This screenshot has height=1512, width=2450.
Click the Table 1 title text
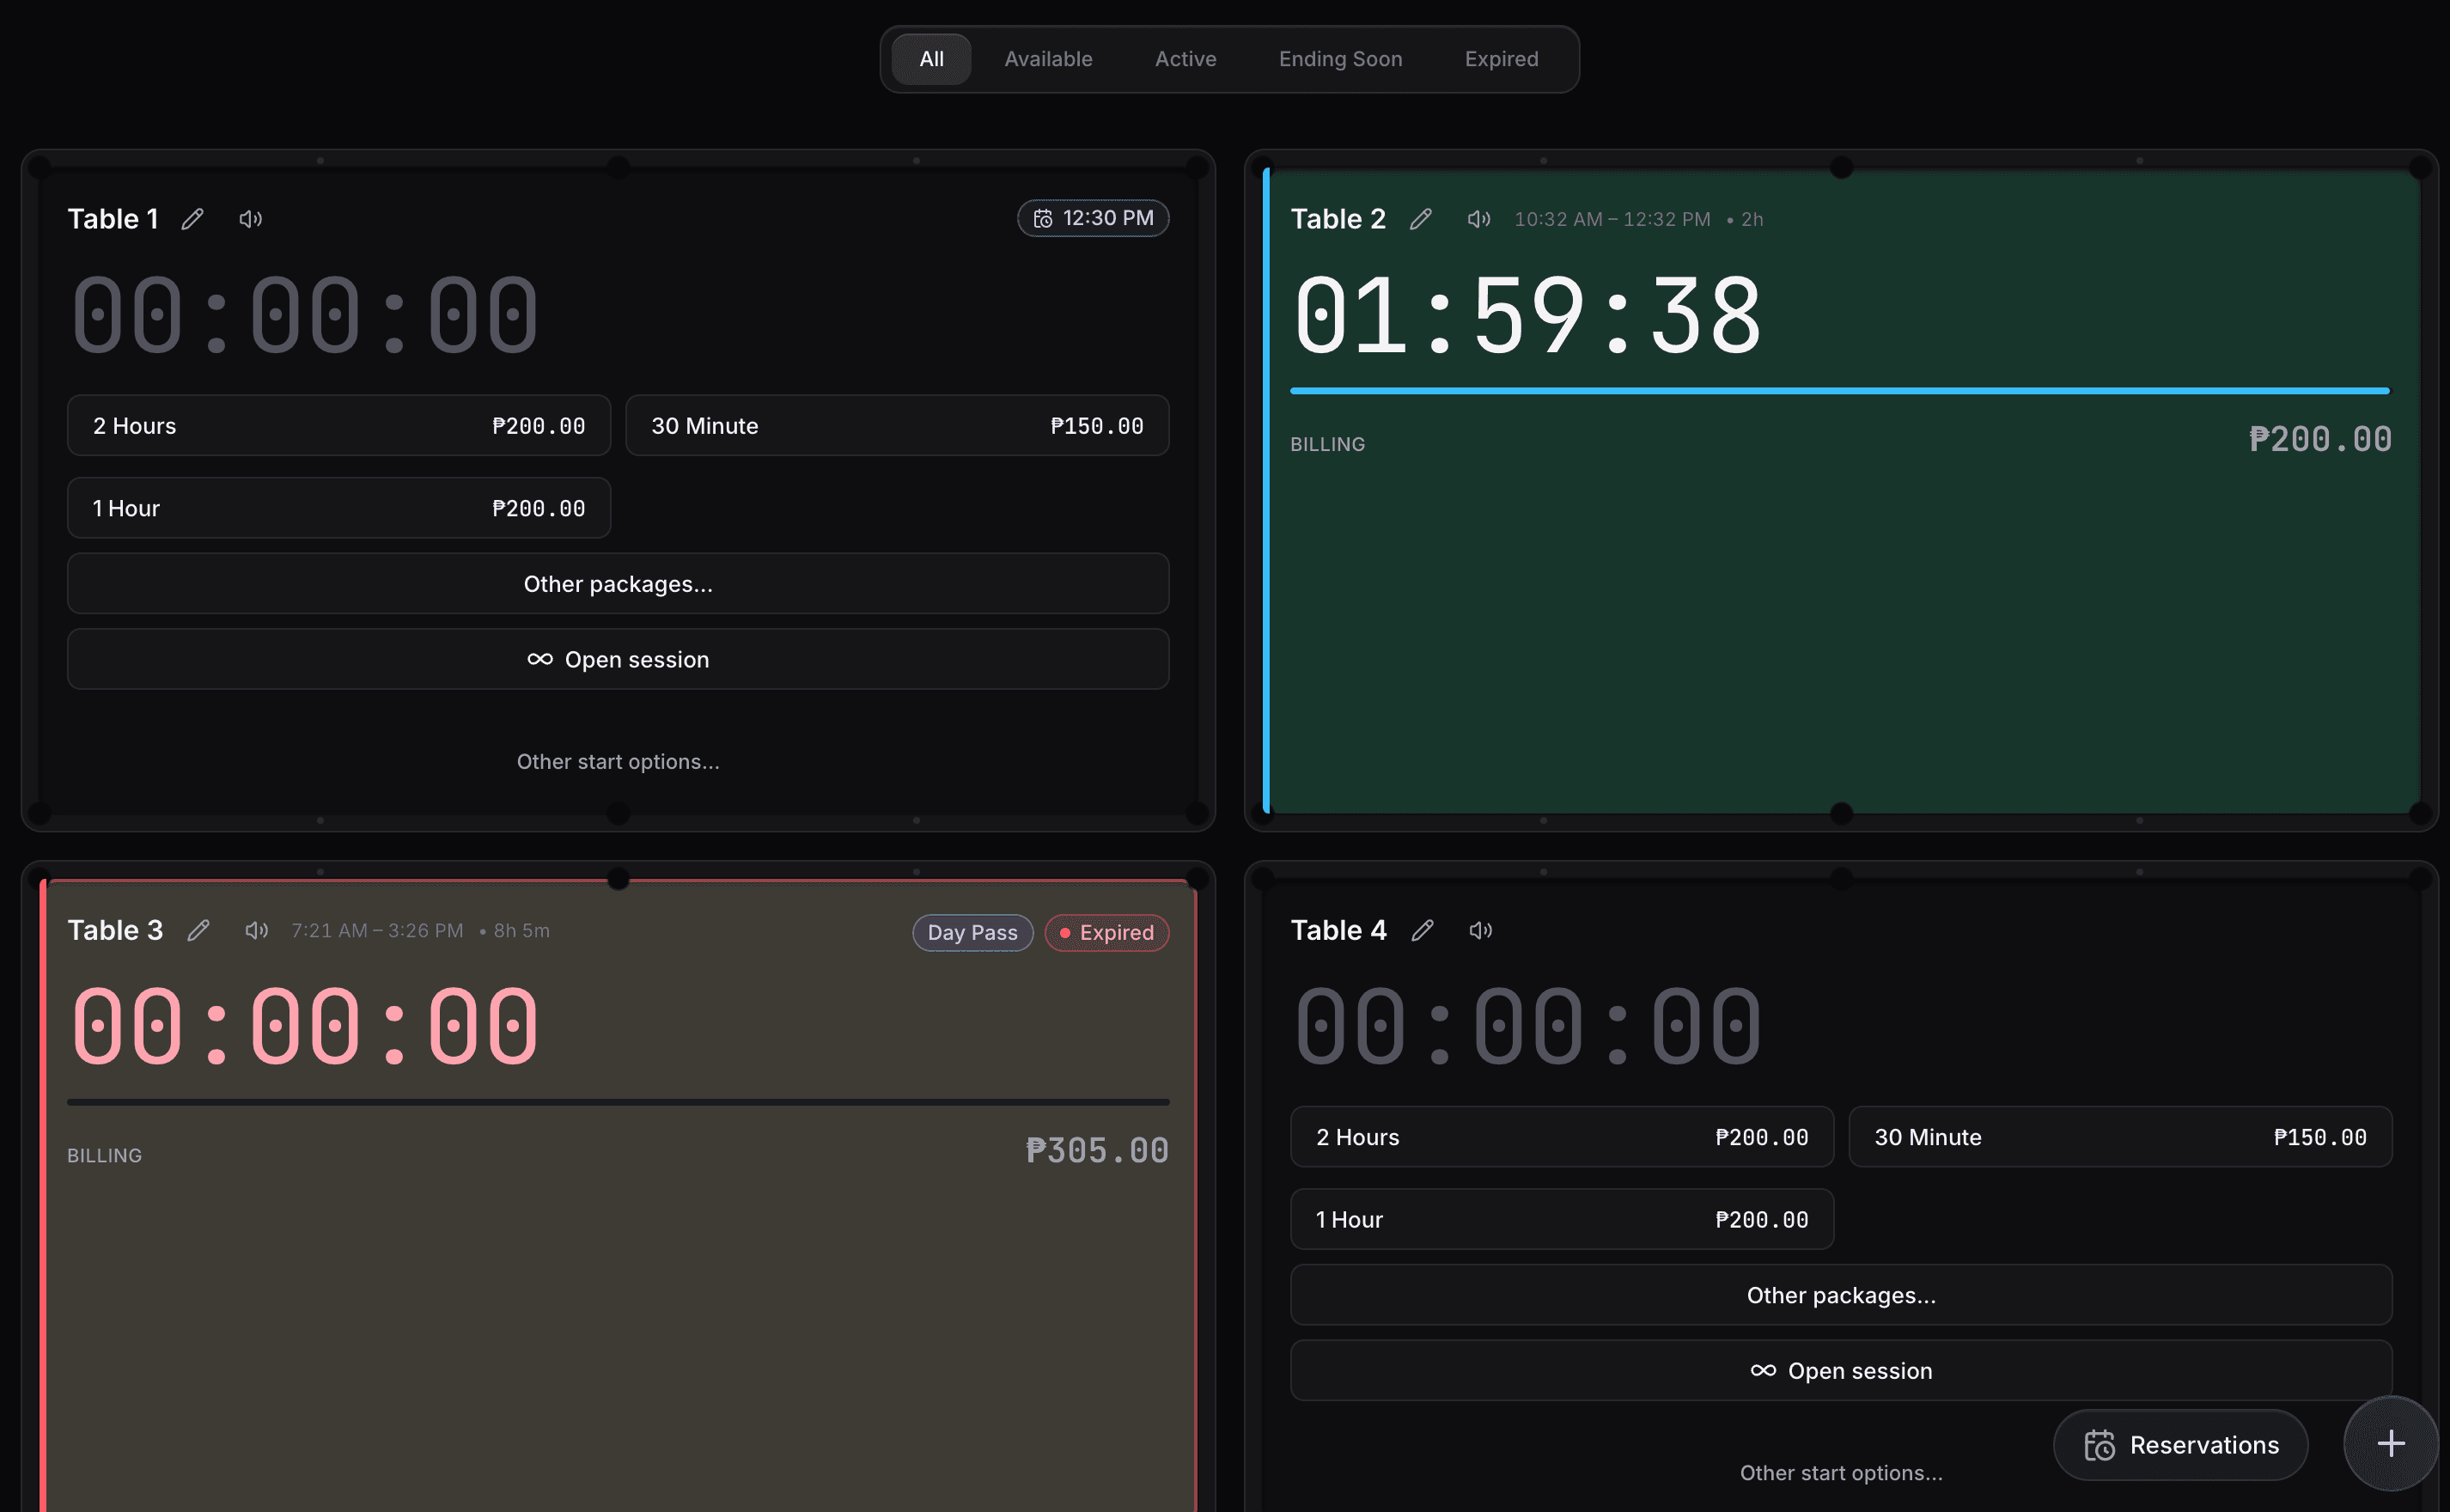tap(113, 219)
